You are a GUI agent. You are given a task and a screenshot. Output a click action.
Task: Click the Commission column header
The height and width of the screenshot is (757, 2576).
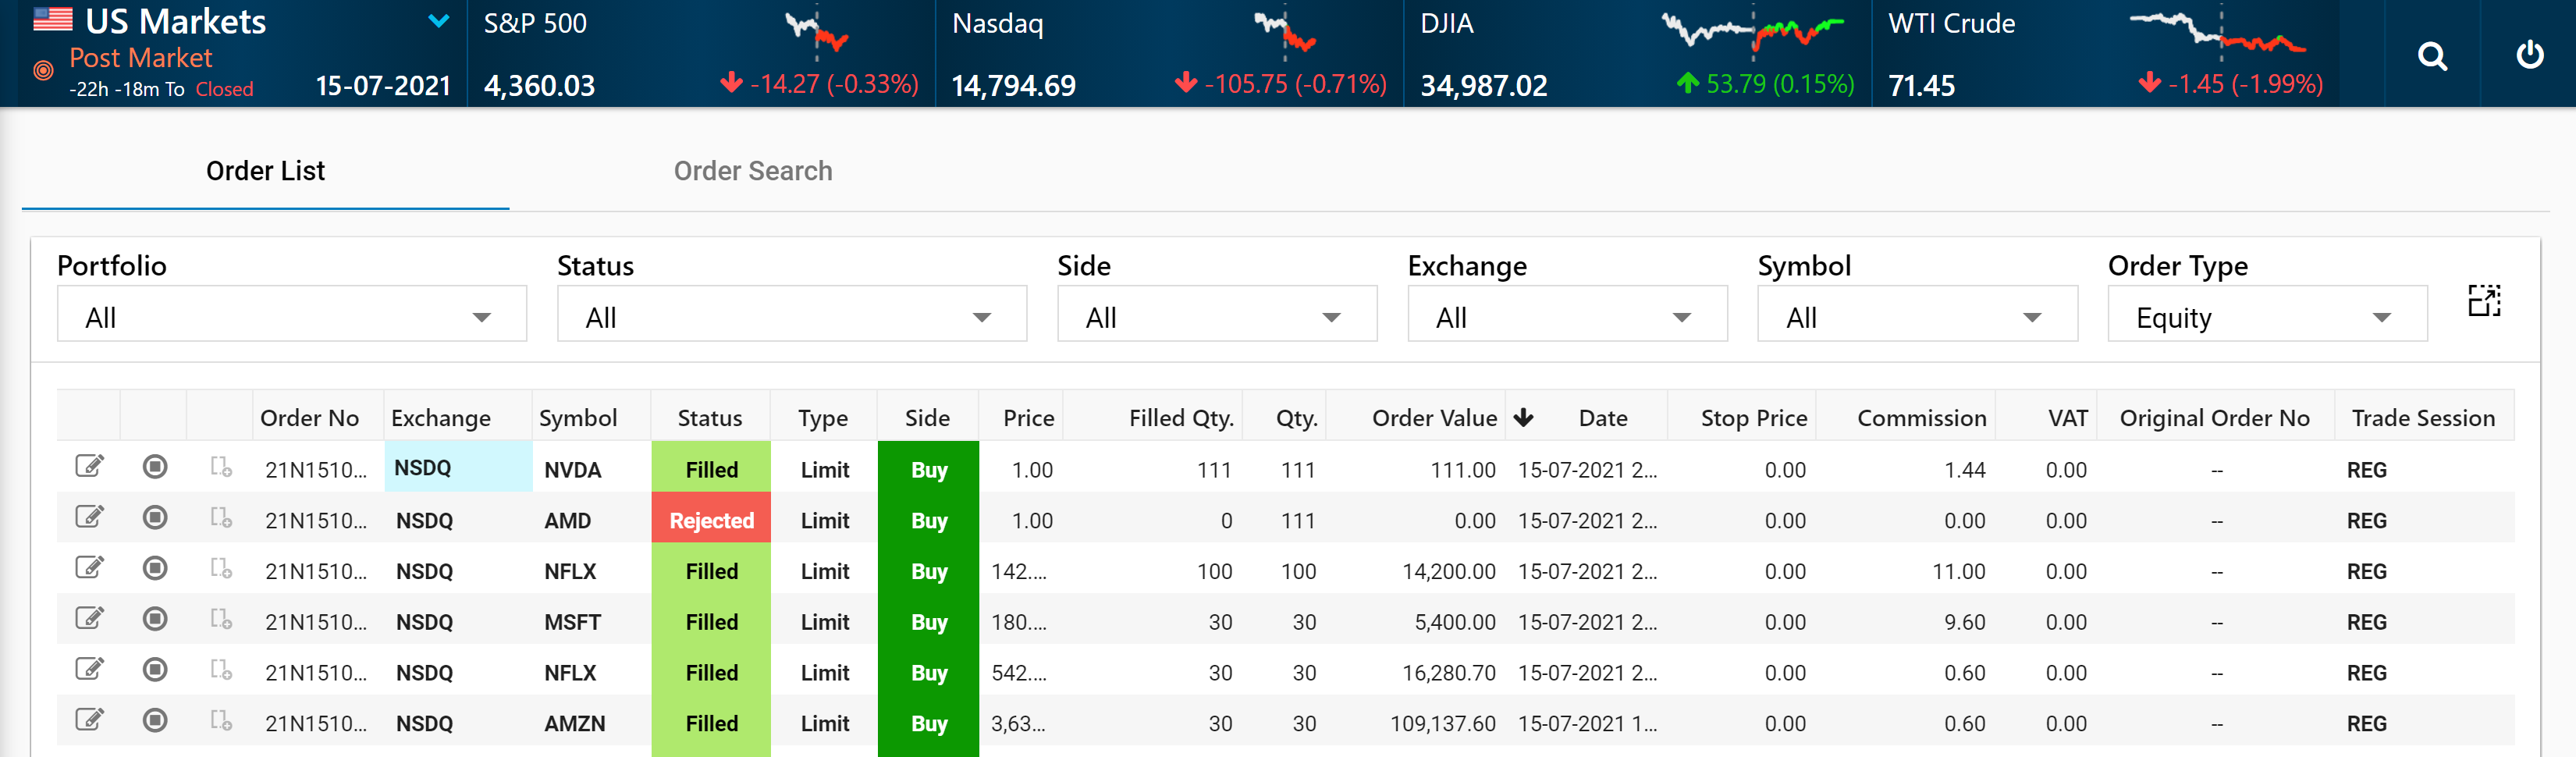click(x=1921, y=418)
